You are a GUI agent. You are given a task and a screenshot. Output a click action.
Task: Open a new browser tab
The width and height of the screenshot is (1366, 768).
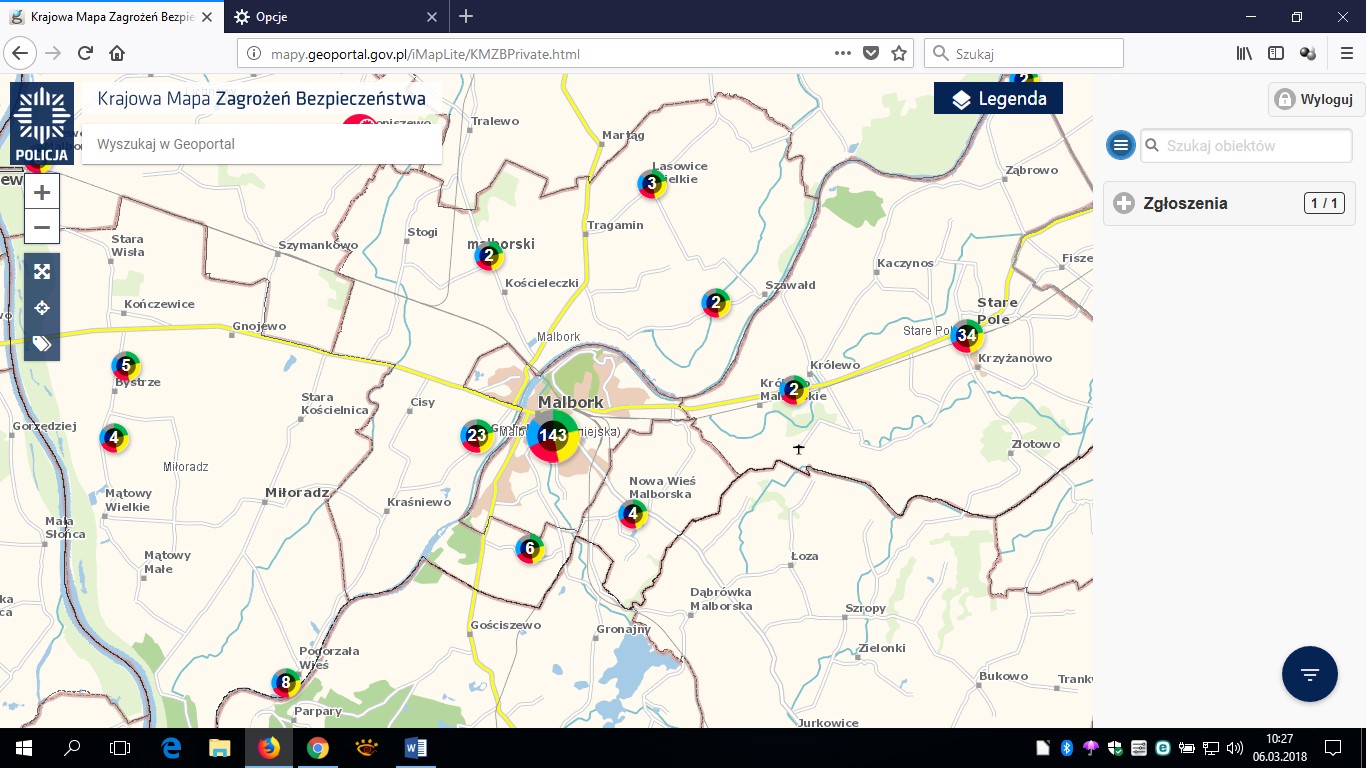coord(466,17)
